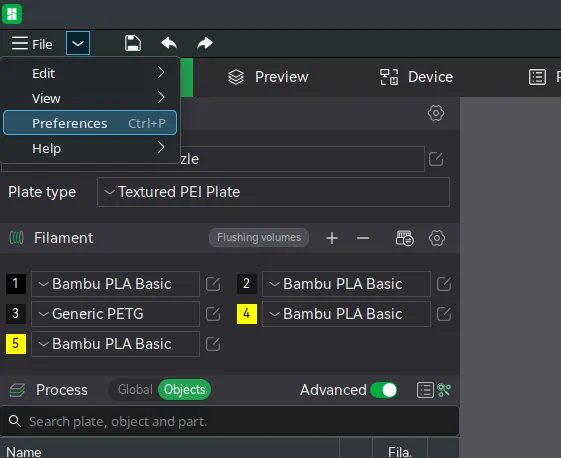Click the process settings list icon

pos(425,390)
